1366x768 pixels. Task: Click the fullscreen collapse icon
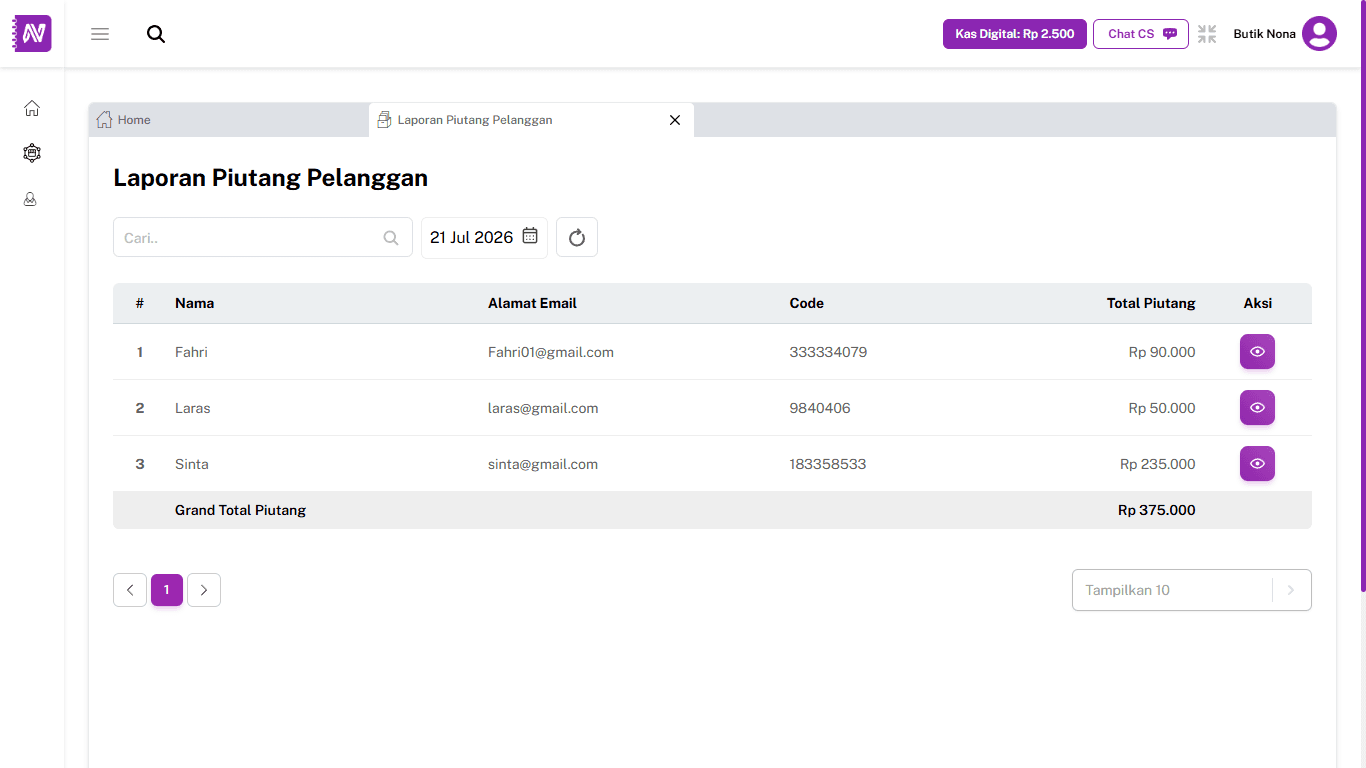[1207, 34]
